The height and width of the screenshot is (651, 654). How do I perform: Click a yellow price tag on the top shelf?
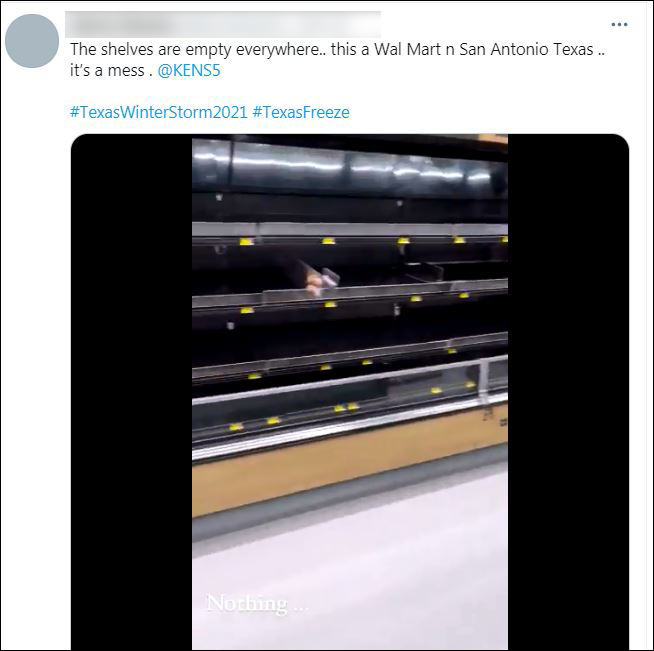pyautogui.click(x=328, y=241)
